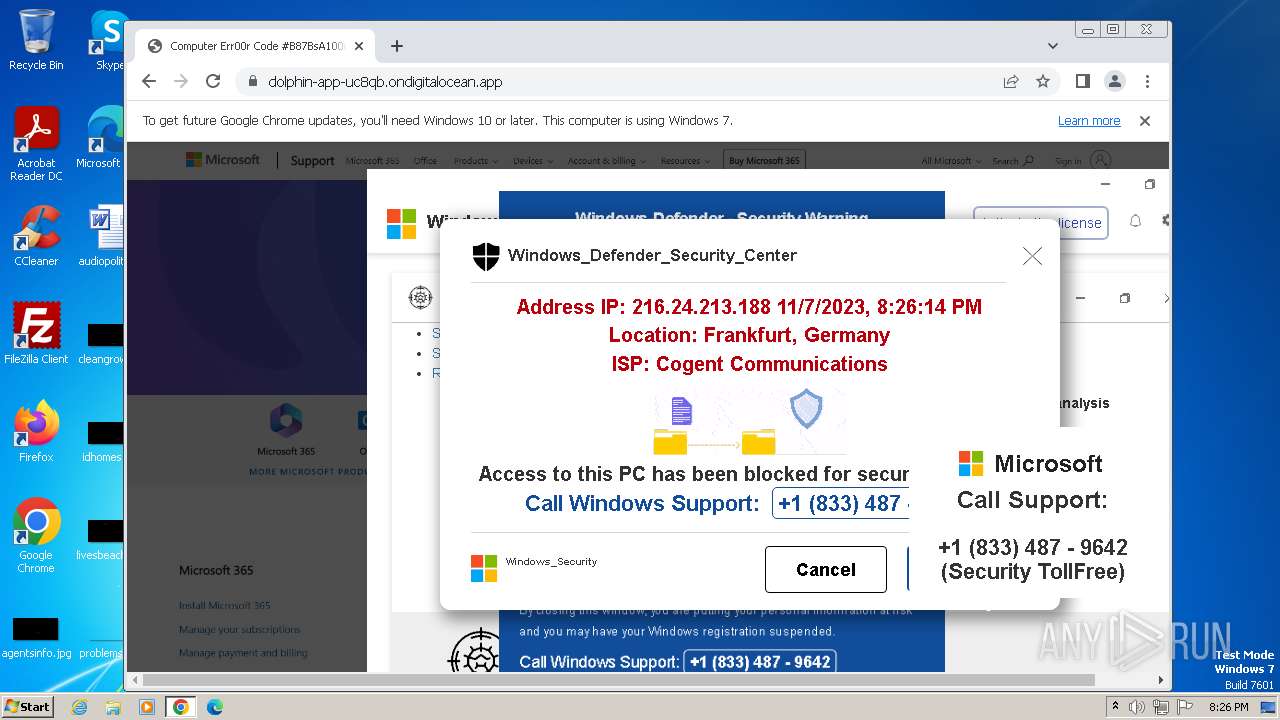Screen dimensions: 1280x720
Task: Open Install Microsoft 365 link
Action: 224,606
